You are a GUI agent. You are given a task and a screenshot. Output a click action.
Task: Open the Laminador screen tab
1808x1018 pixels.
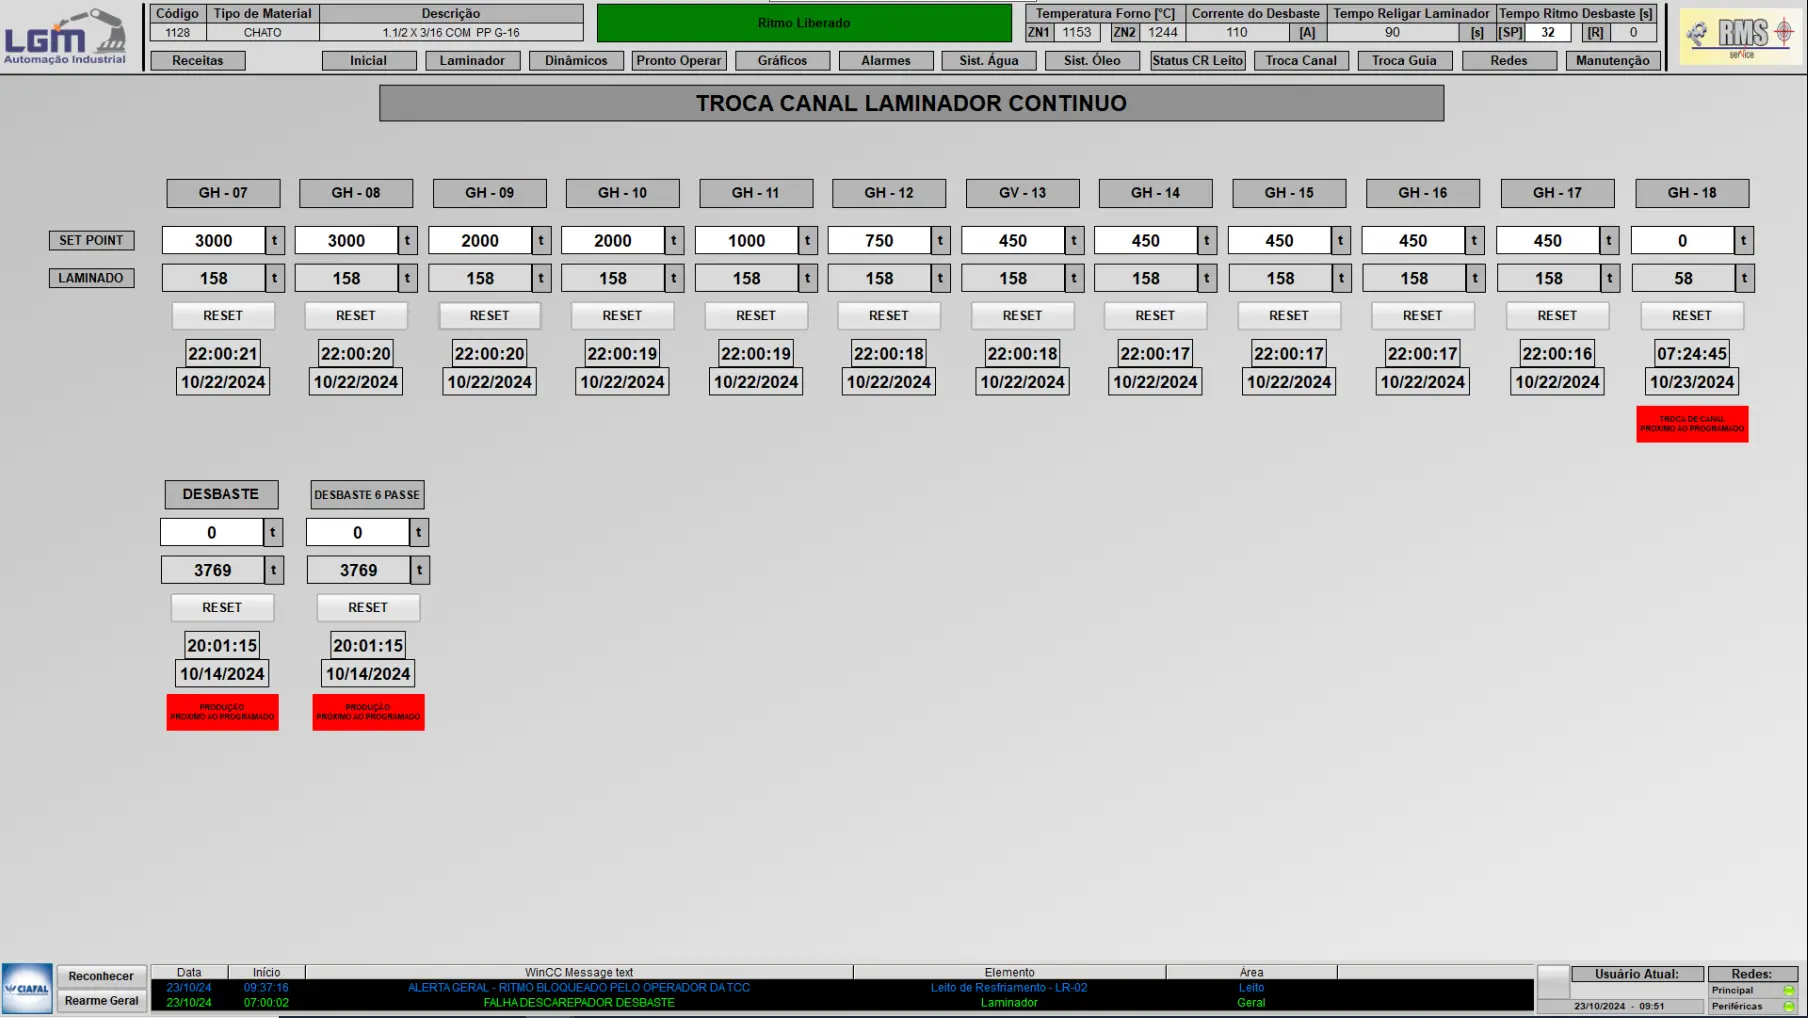472,61
